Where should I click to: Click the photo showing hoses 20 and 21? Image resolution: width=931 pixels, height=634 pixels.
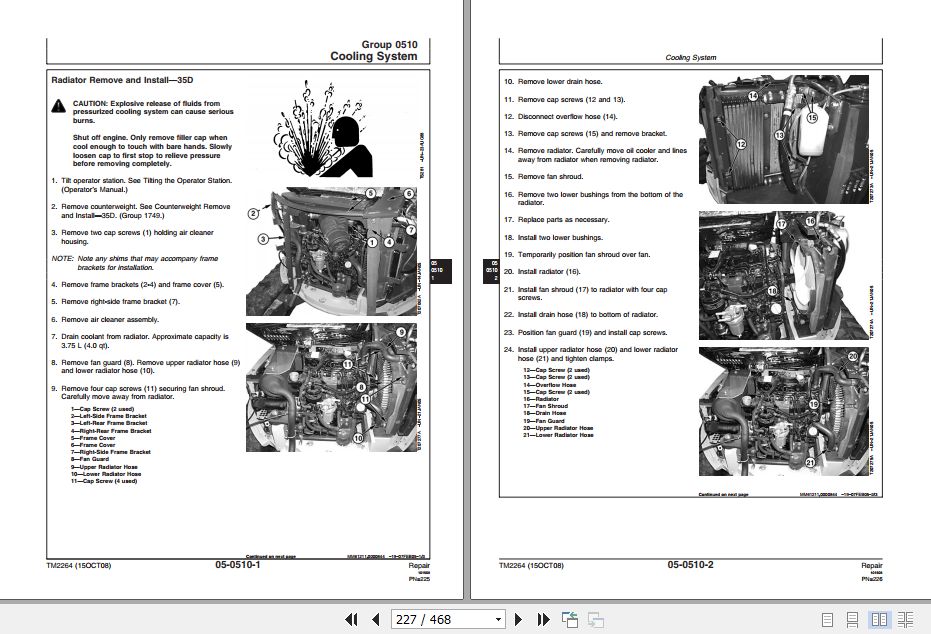coord(784,411)
